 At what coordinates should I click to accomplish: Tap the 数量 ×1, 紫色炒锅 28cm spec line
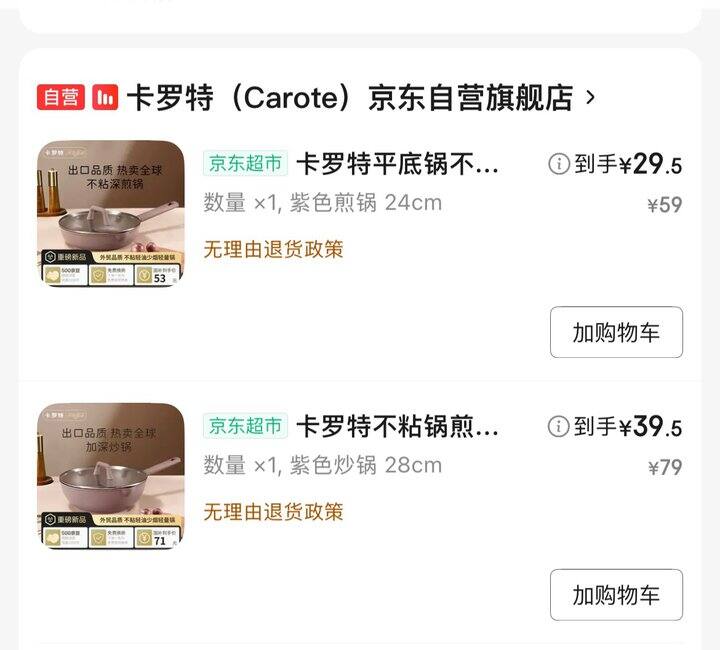[323, 465]
